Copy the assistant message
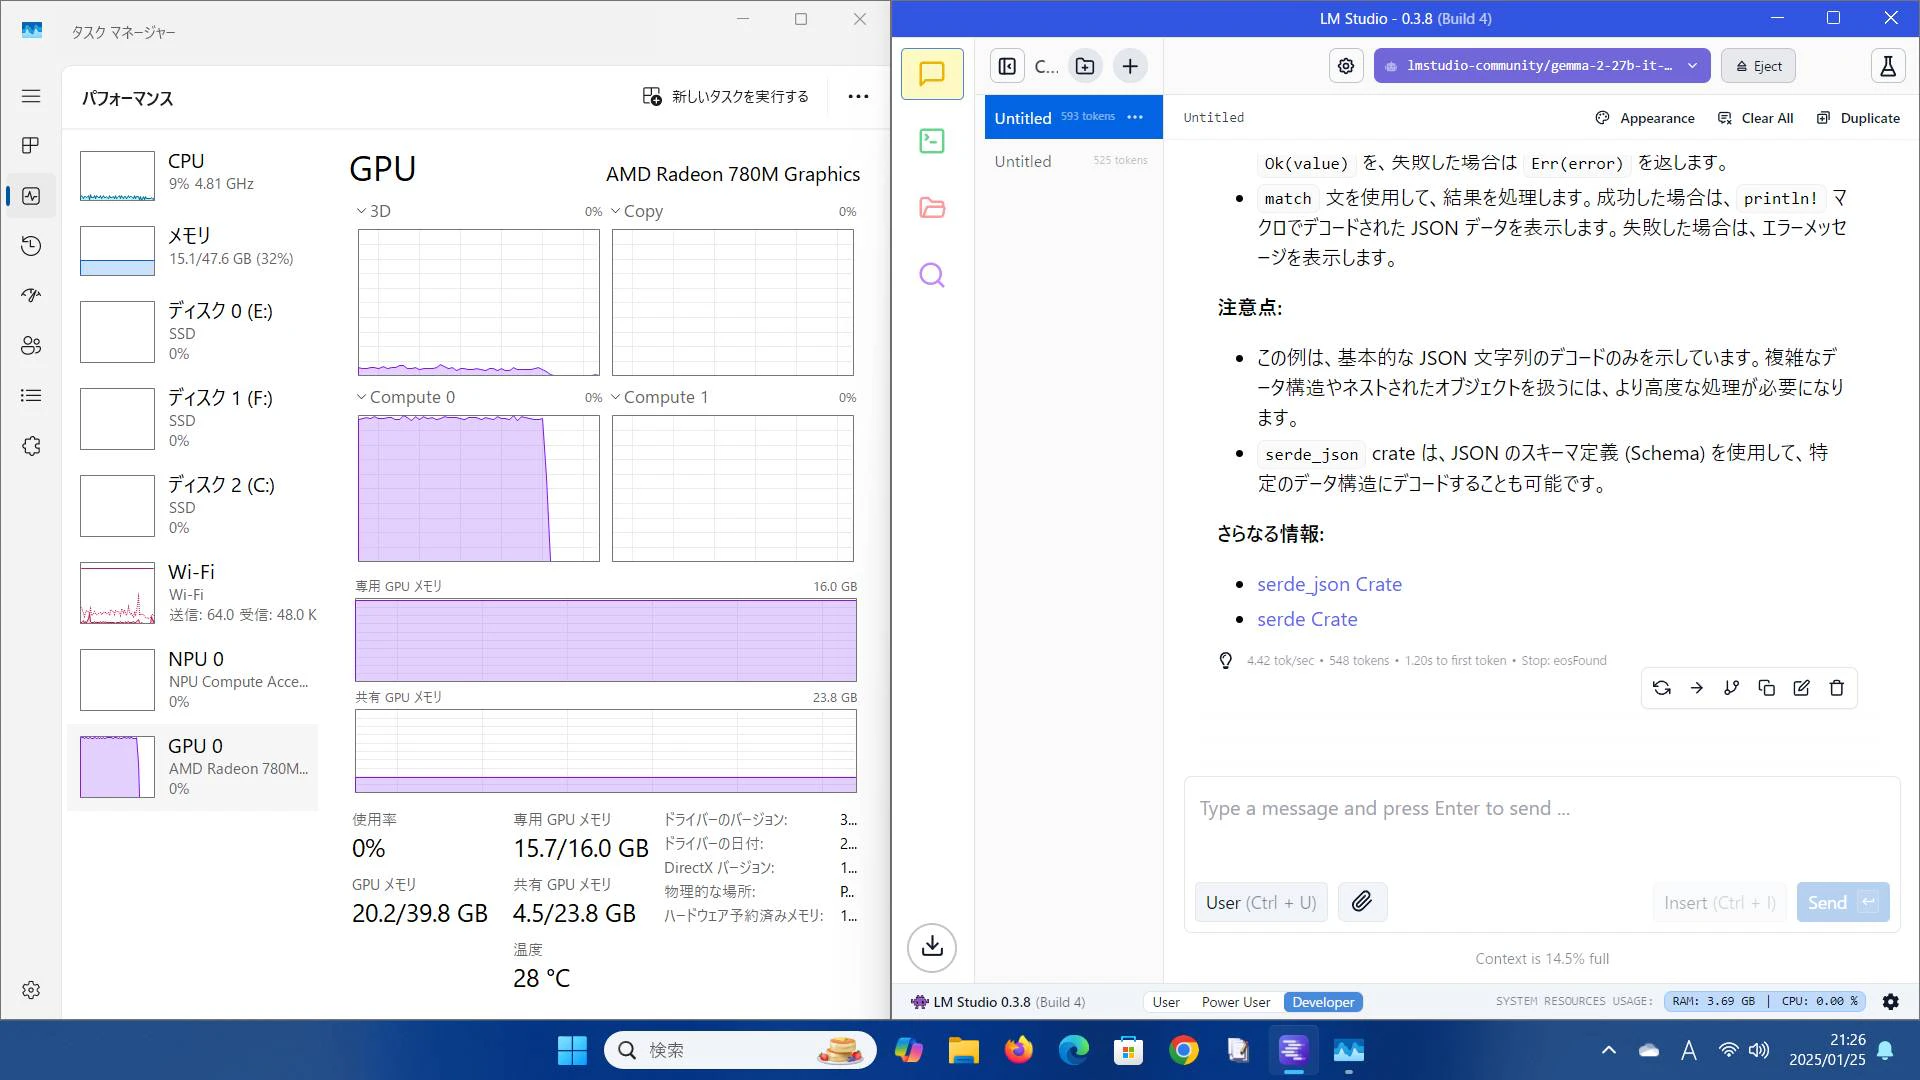The image size is (1920, 1080). click(x=1767, y=688)
